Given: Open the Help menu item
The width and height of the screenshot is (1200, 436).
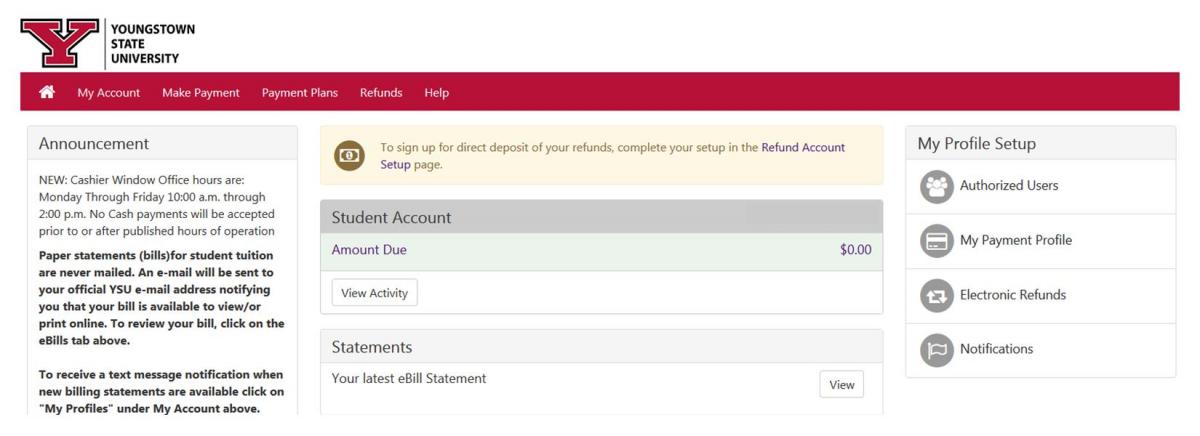Looking at the screenshot, I should [436, 93].
